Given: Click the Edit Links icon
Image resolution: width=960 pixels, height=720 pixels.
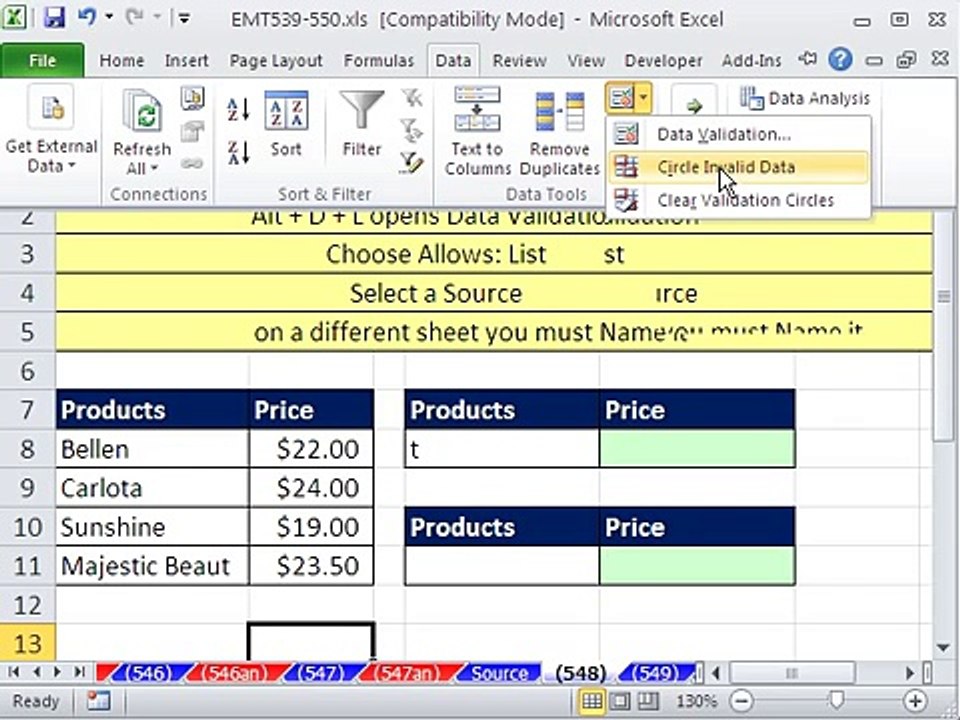Looking at the screenshot, I should [x=192, y=163].
